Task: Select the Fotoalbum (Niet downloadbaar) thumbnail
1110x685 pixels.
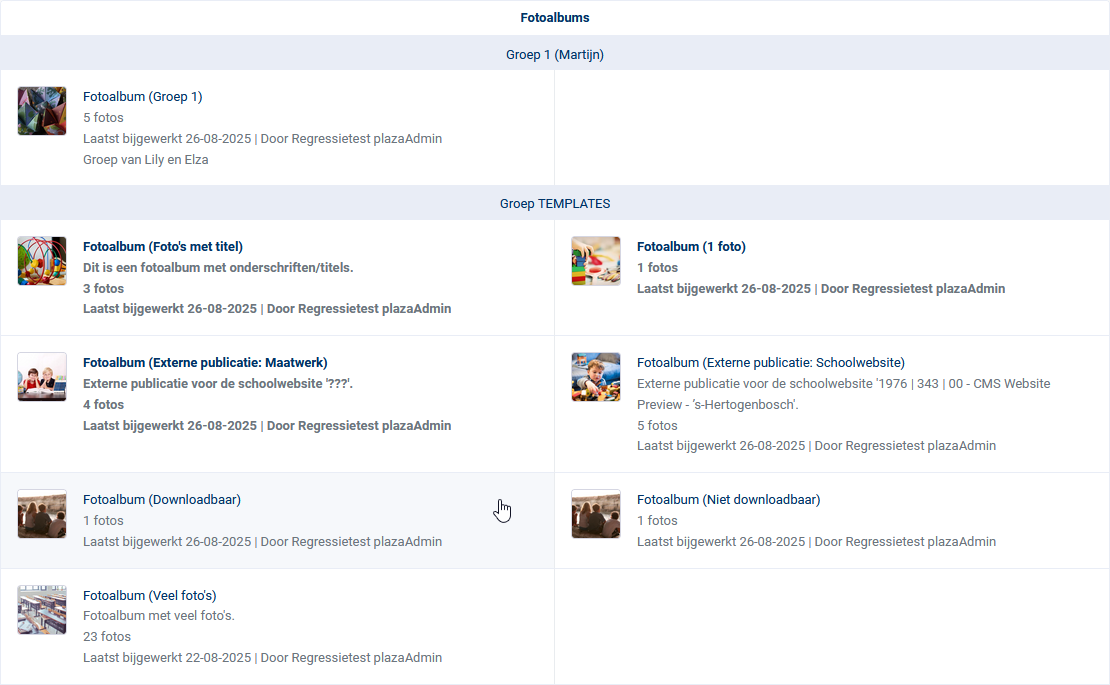Action: pyautogui.click(x=596, y=514)
